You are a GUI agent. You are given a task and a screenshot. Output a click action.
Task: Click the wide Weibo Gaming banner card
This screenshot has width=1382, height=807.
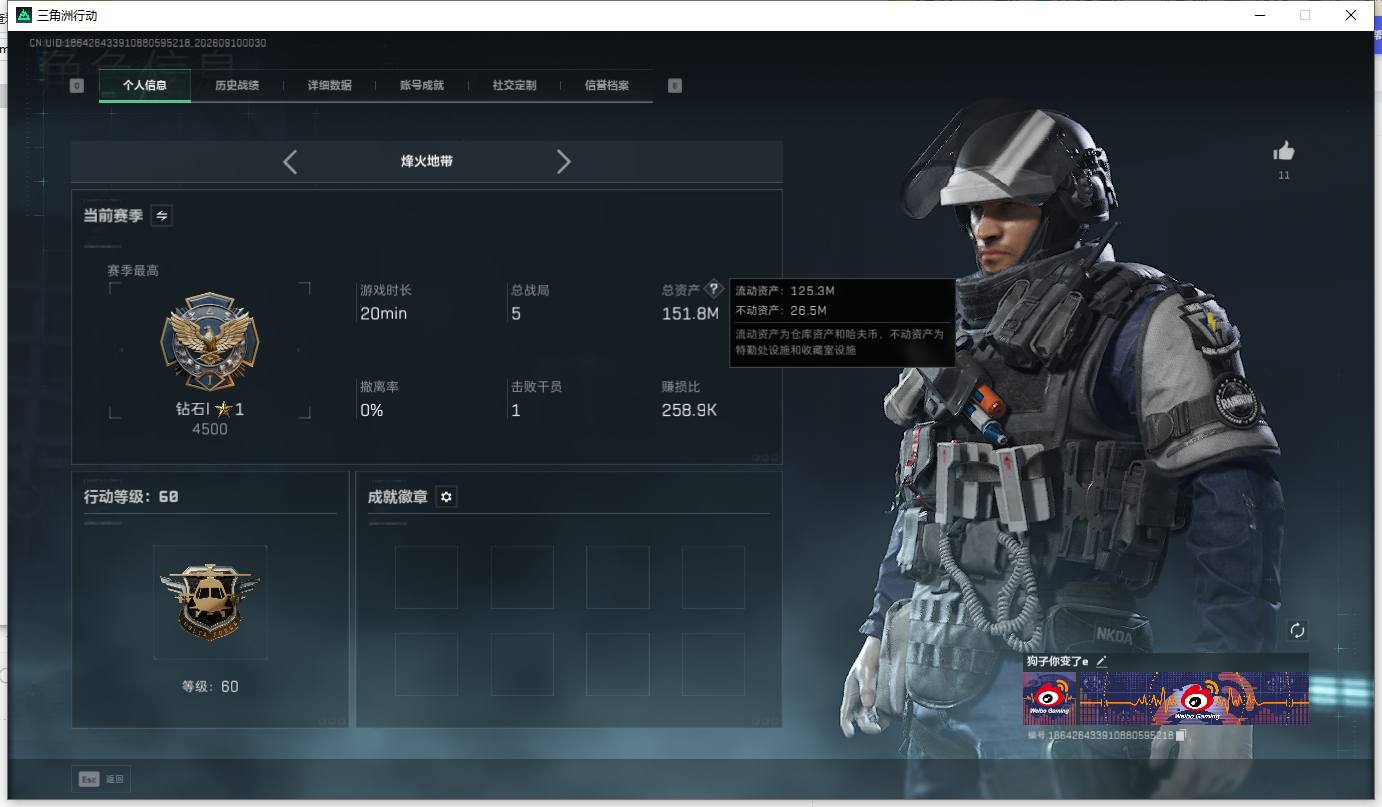click(1193, 698)
